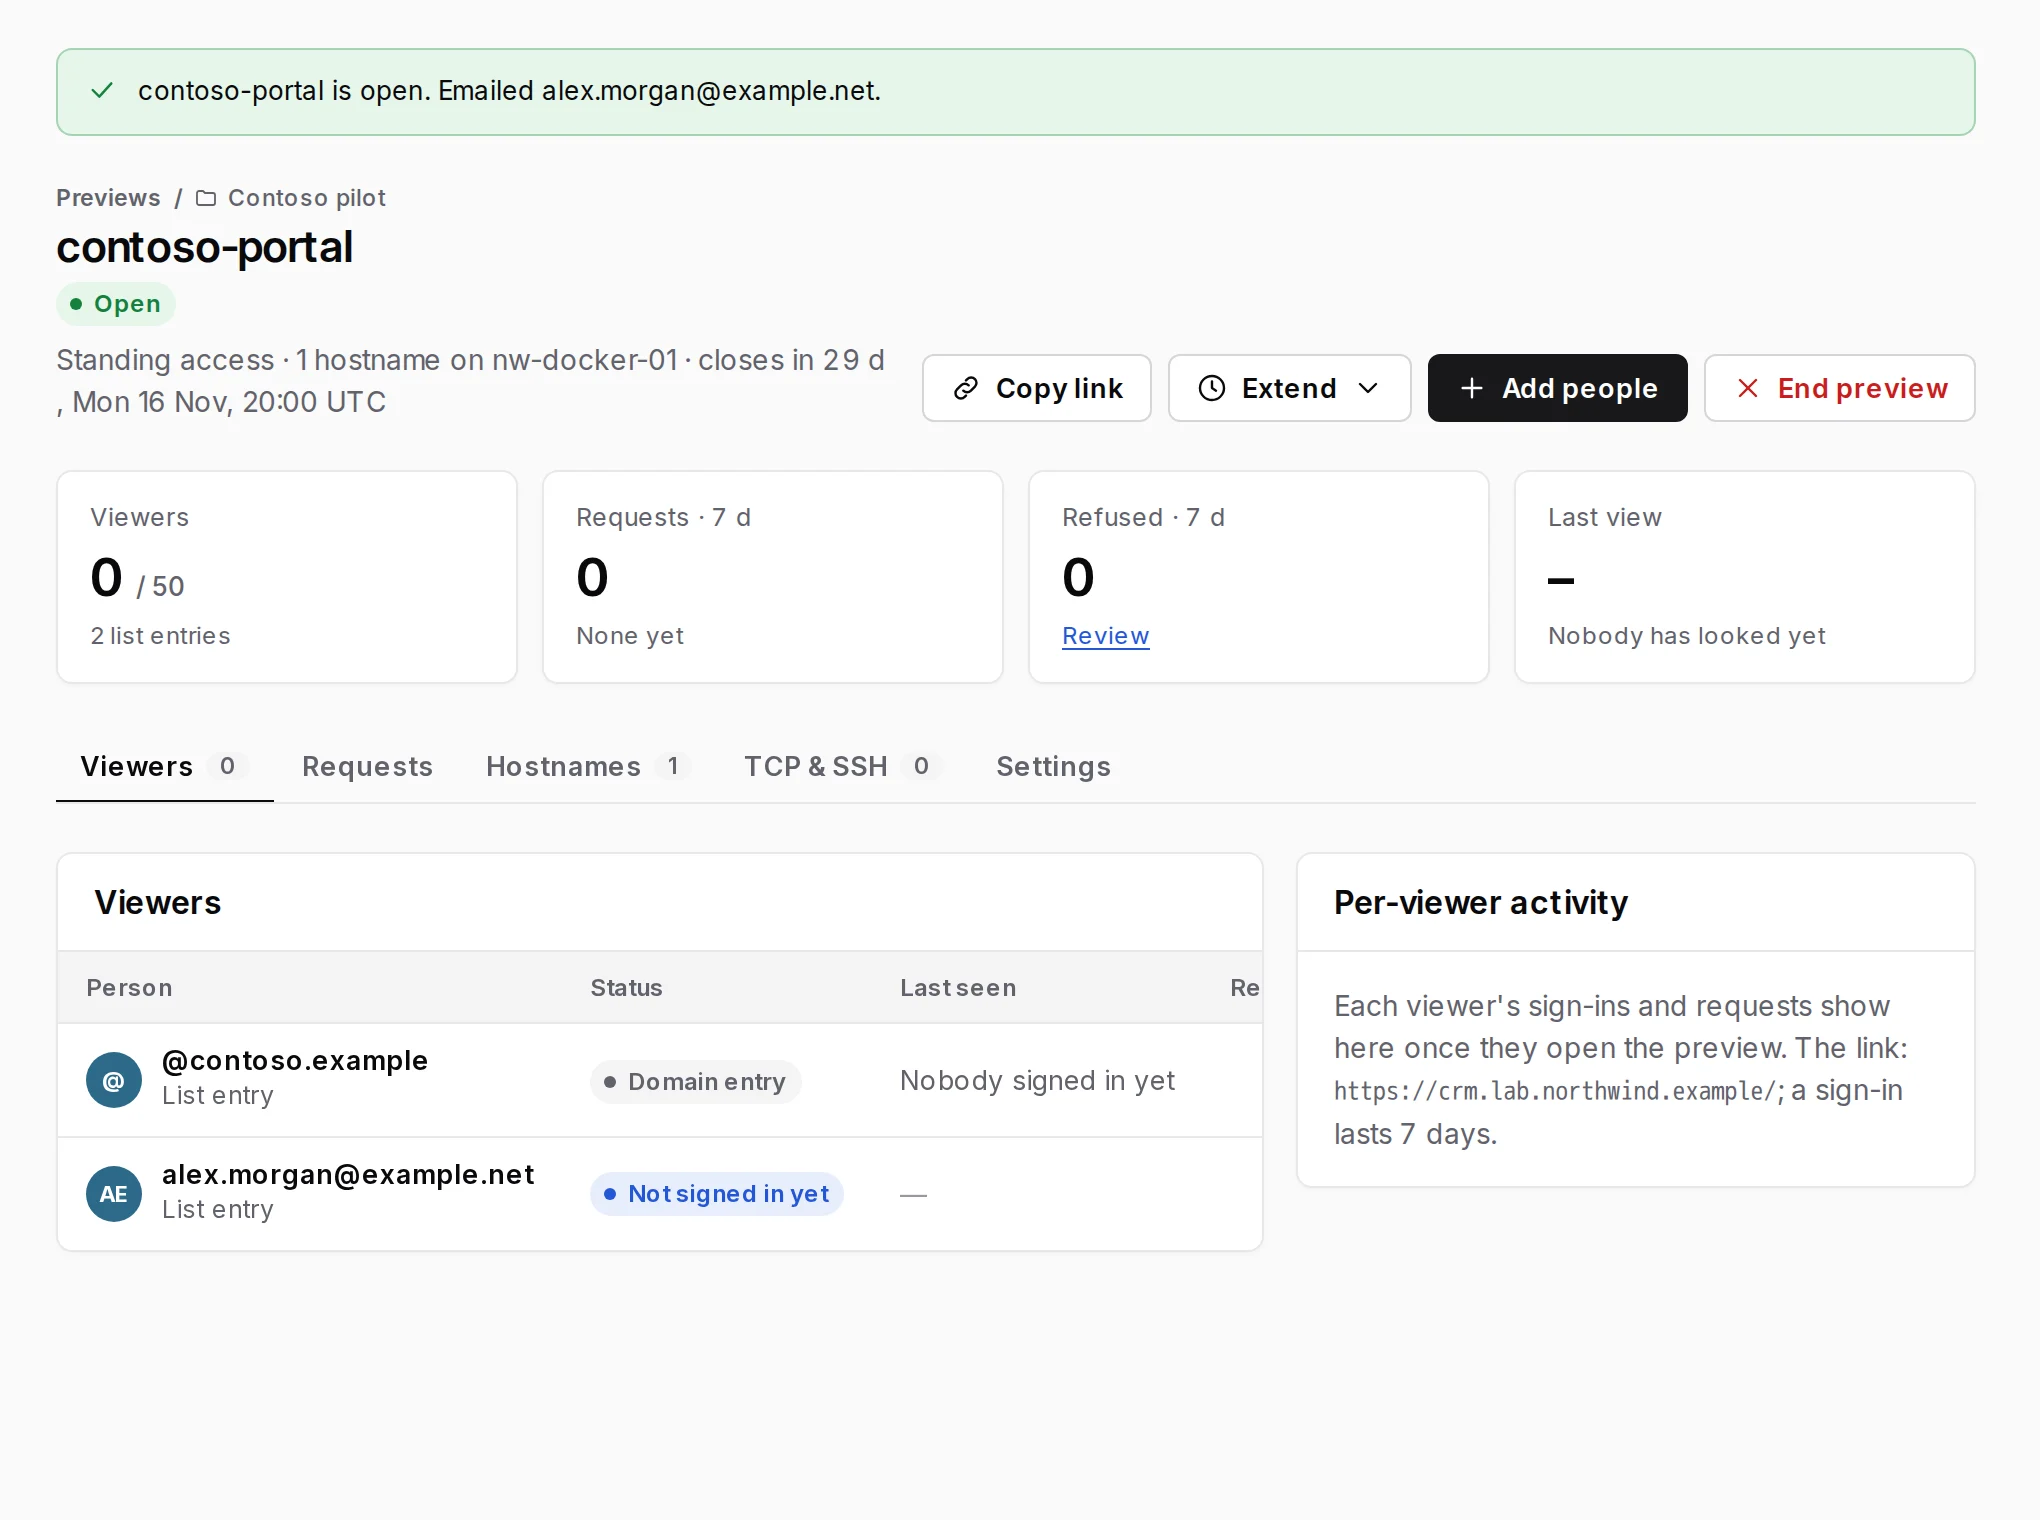The image size is (2040, 1520).
Task: Click the Requests 7 d stat card
Action: click(773, 577)
